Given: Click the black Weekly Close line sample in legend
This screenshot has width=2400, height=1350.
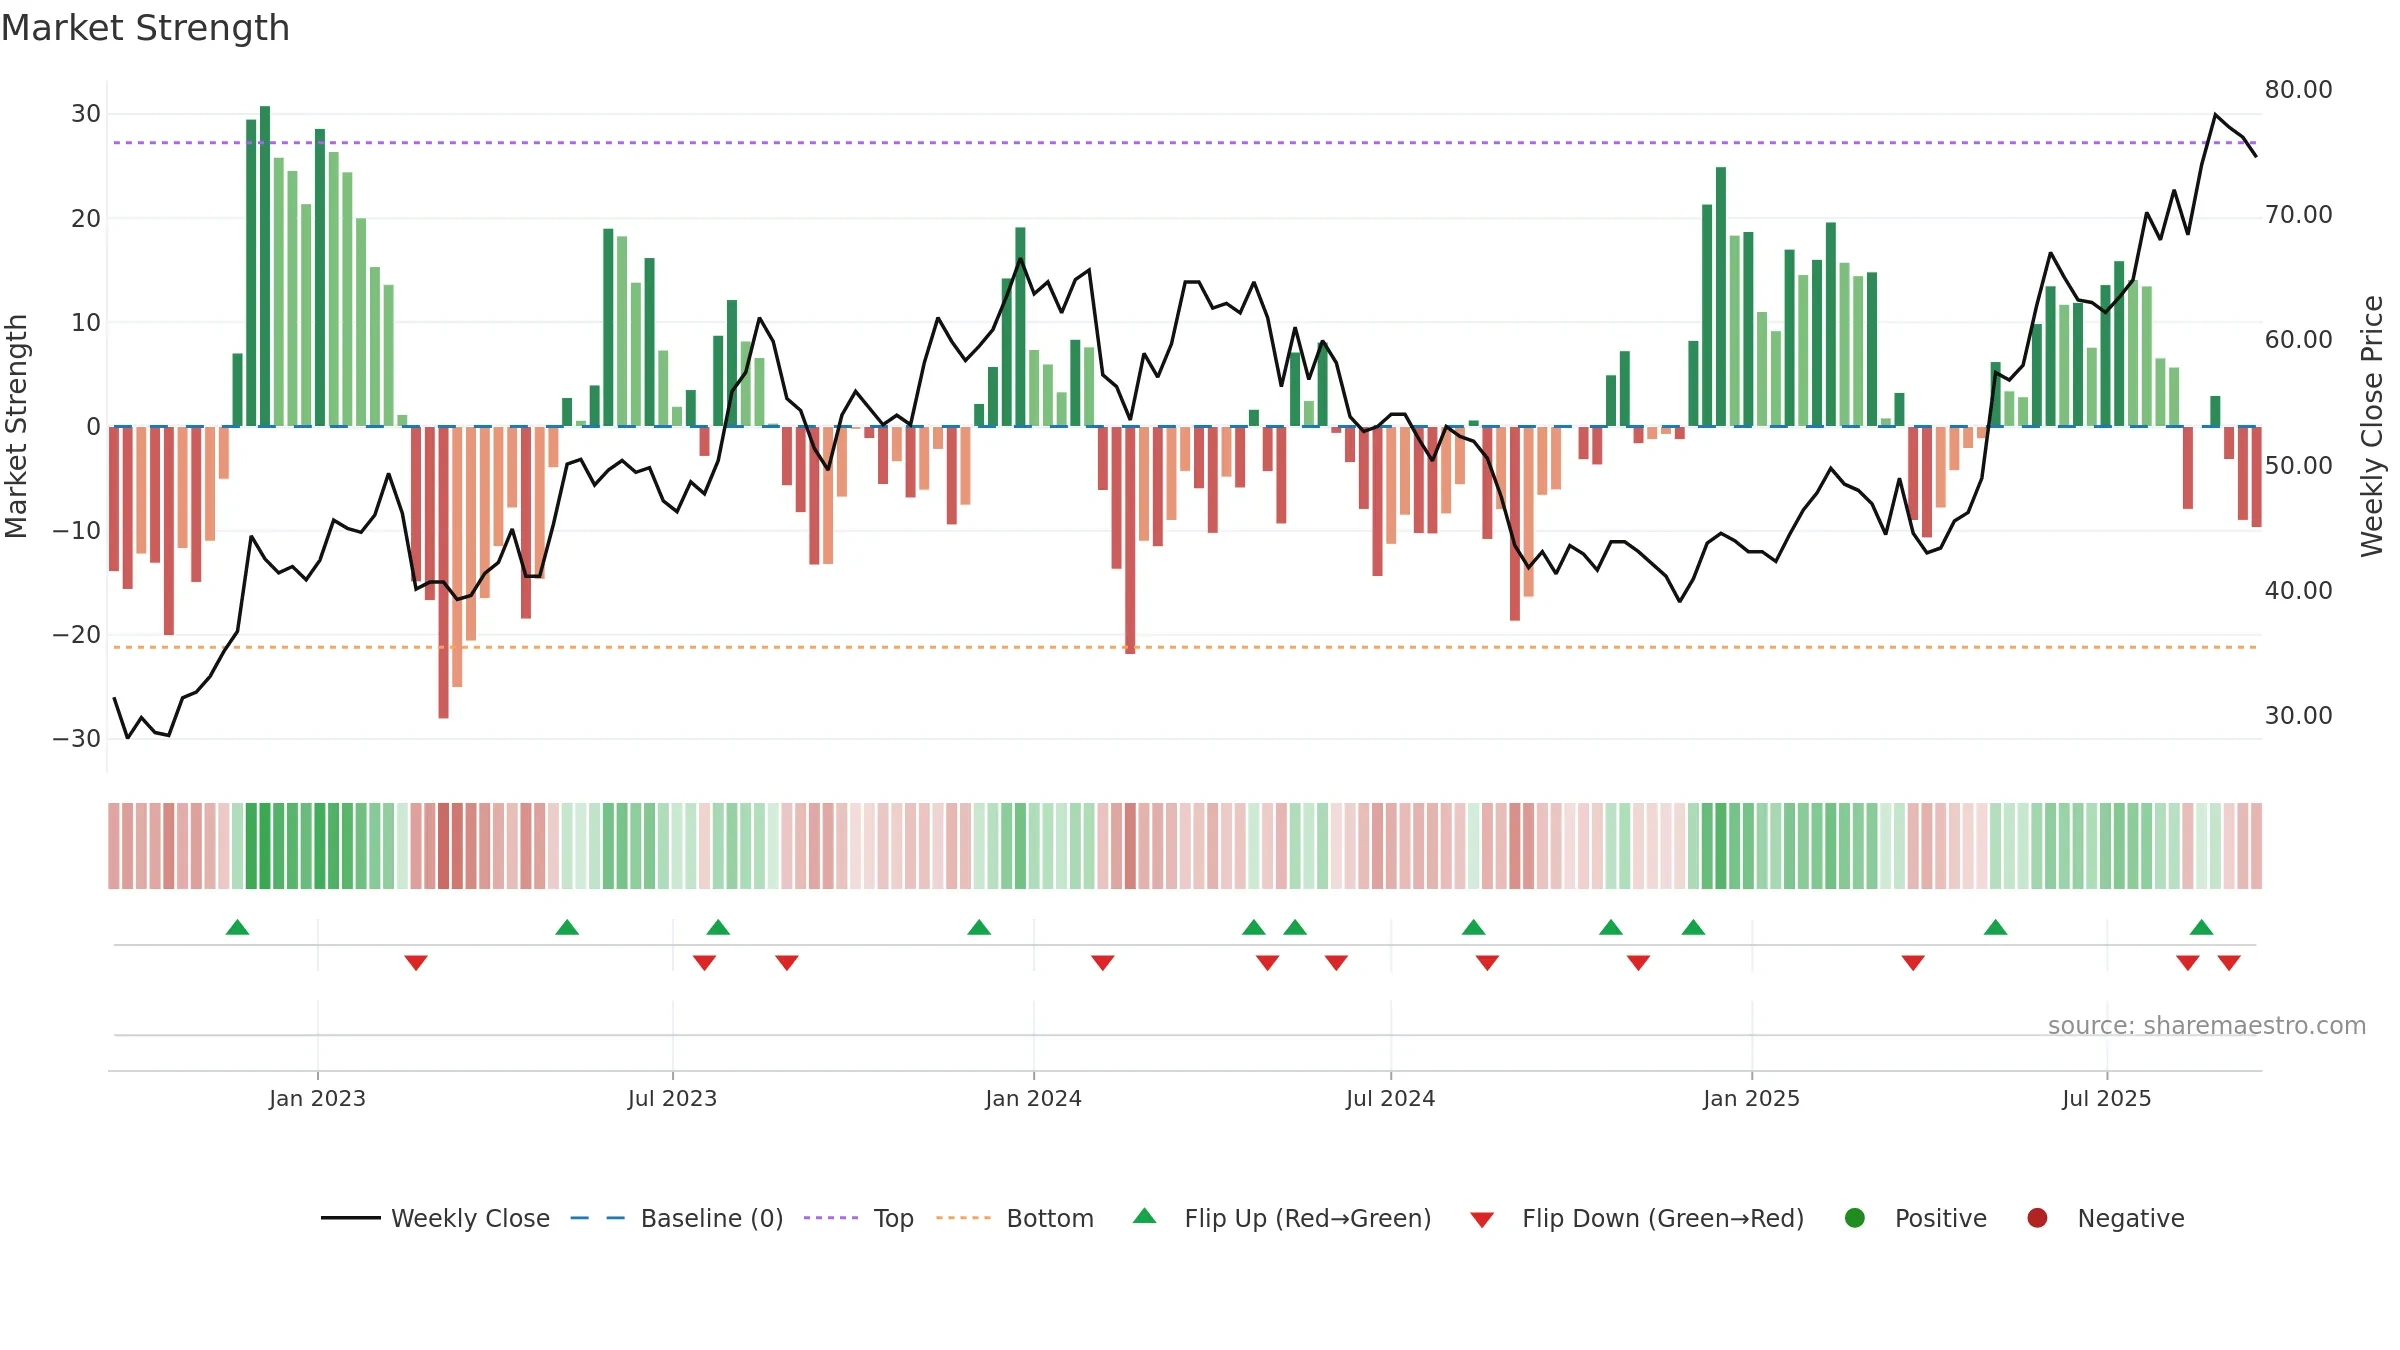Looking at the screenshot, I should pos(351,1218).
